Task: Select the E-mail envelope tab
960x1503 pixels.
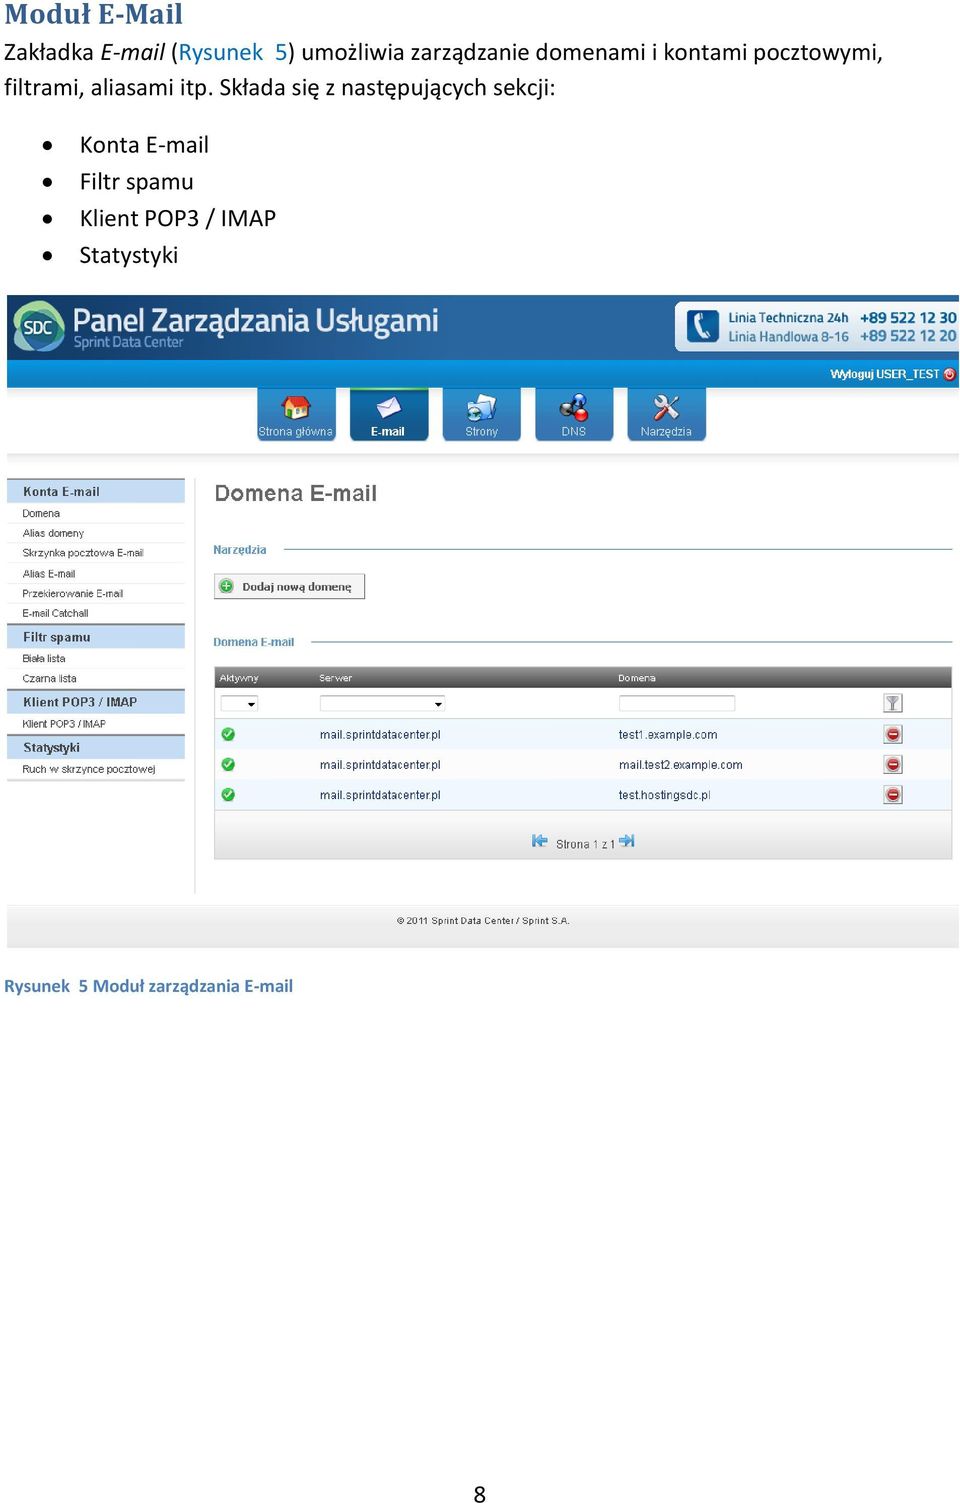Action: tap(389, 414)
